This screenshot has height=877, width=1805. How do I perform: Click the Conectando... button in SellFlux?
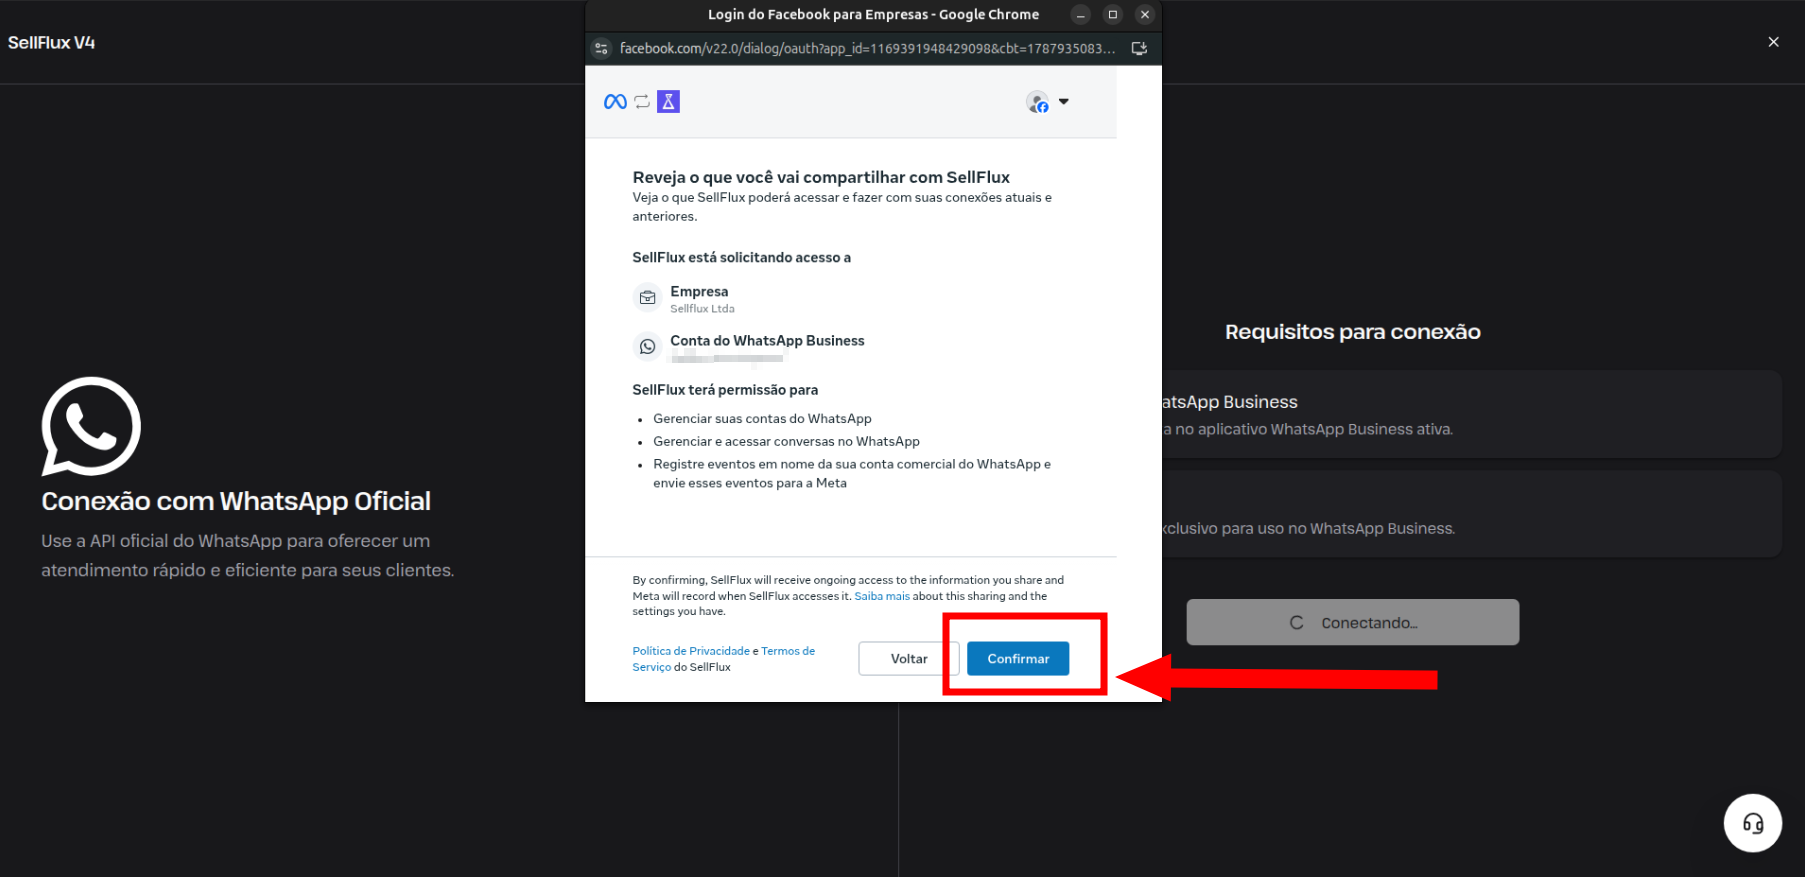tap(1353, 622)
